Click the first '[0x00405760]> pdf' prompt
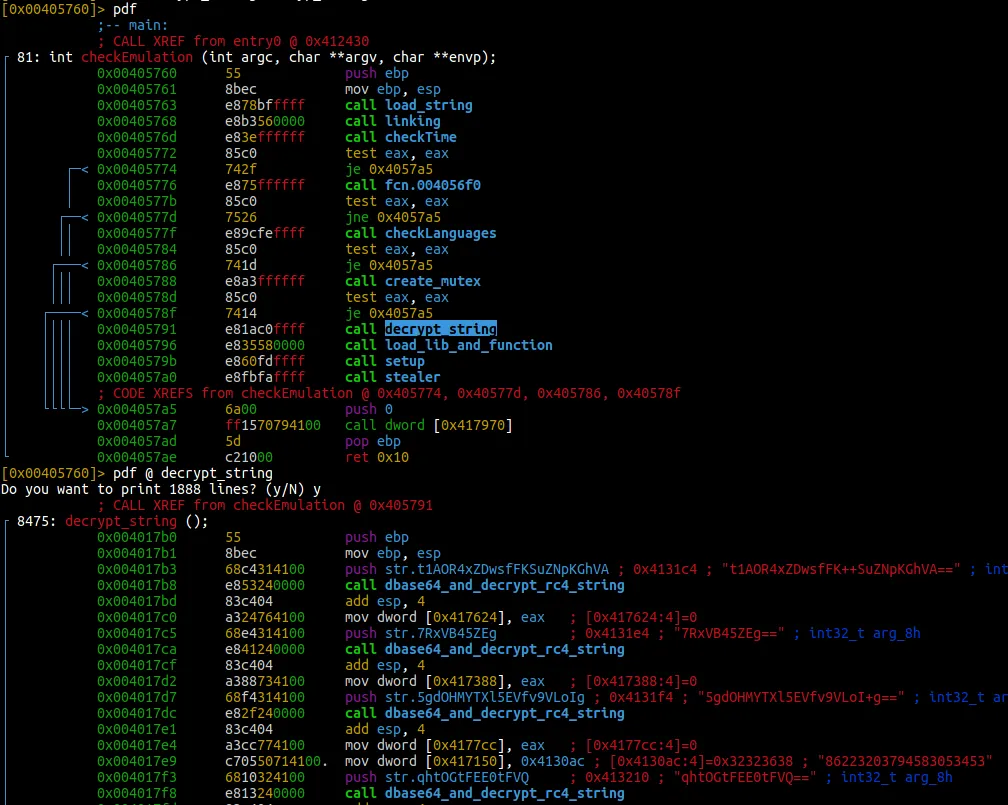The image size is (1008, 805). pyautogui.click(x=69, y=9)
